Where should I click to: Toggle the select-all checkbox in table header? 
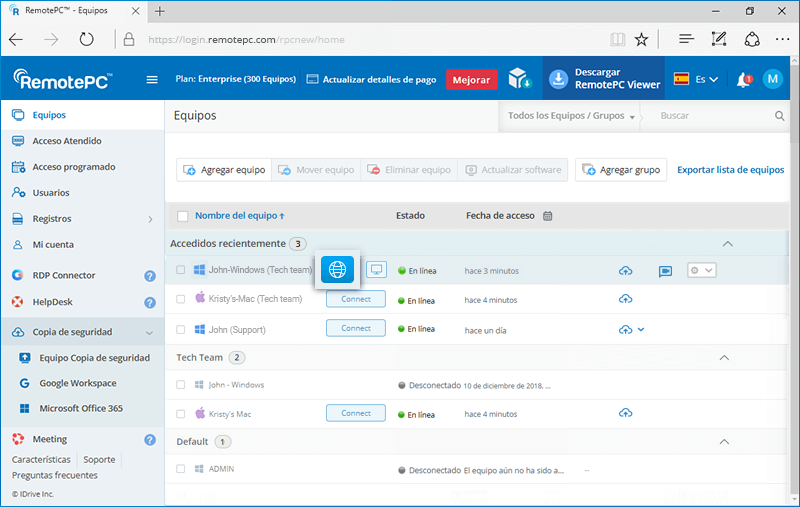(182, 216)
